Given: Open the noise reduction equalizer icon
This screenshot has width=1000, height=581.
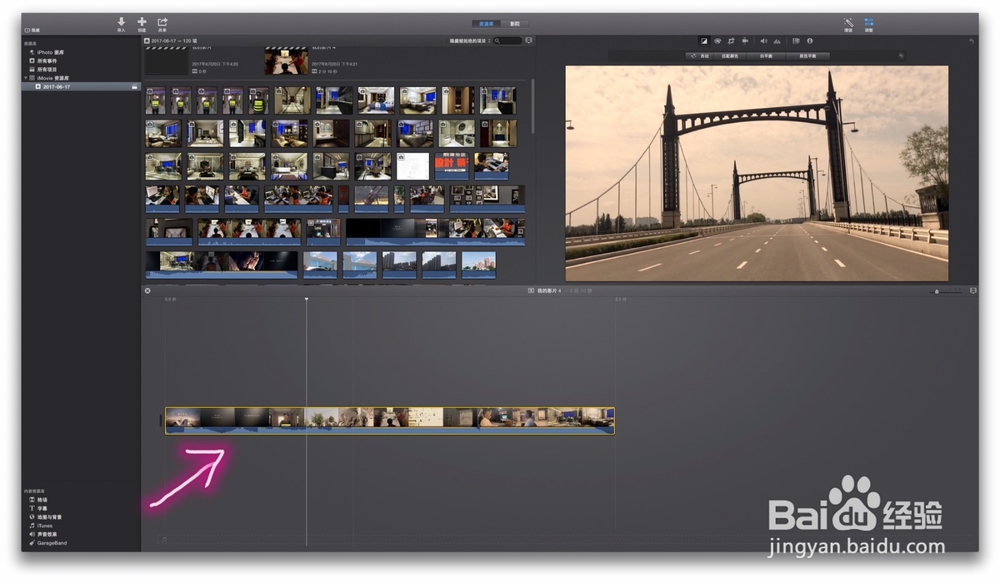Looking at the screenshot, I should pyautogui.click(x=777, y=41).
